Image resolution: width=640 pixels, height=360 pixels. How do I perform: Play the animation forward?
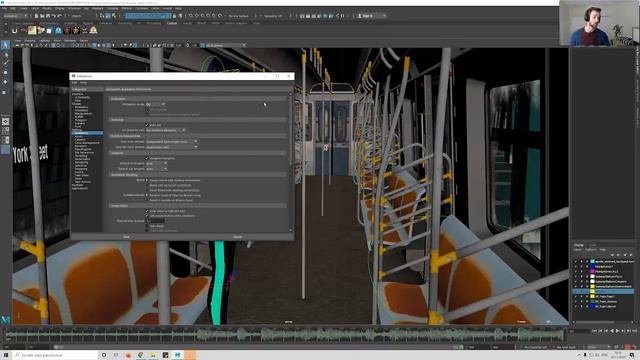tap(617, 331)
